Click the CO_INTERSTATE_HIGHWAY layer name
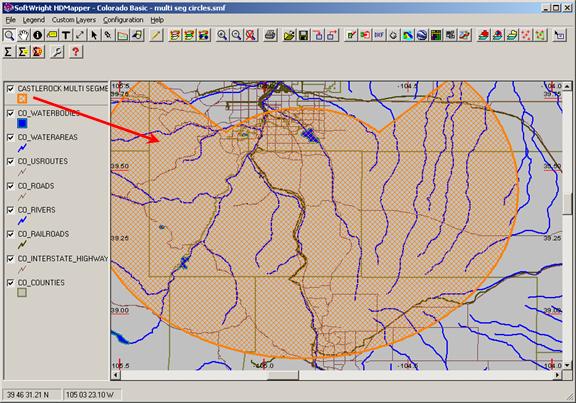Viewport: 576px width, 403px height. point(63,259)
